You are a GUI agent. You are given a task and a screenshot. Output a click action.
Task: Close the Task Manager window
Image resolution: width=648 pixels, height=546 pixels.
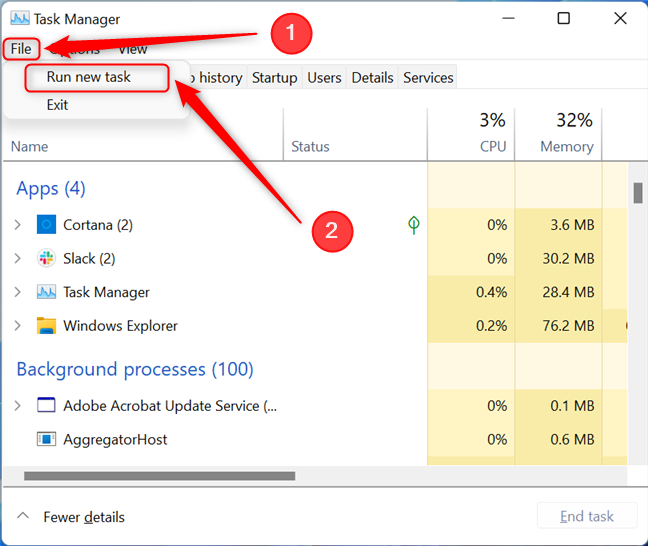pyautogui.click(x=620, y=18)
